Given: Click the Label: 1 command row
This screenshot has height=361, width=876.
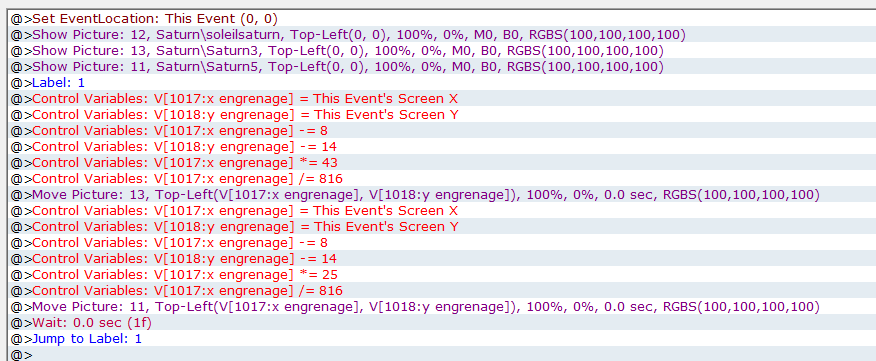Looking at the screenshot, I should pos(441,83).
